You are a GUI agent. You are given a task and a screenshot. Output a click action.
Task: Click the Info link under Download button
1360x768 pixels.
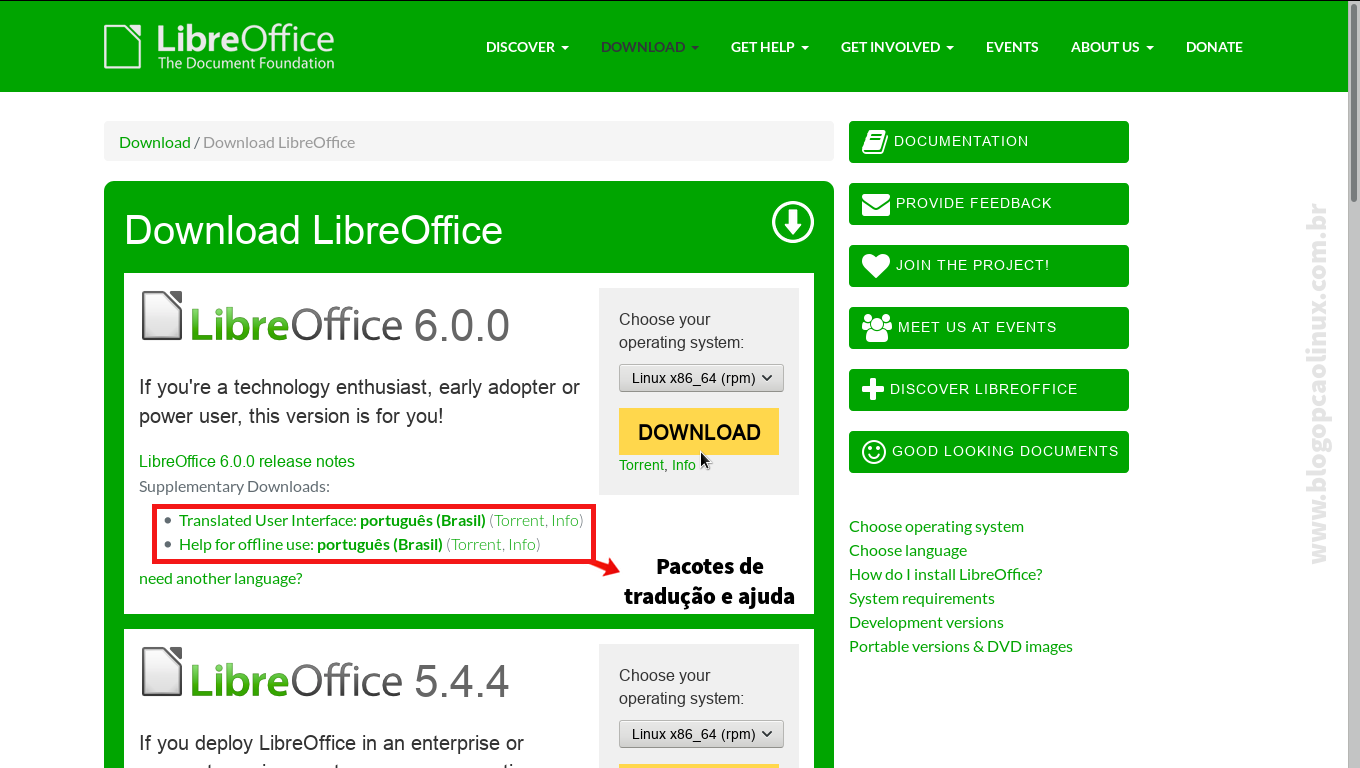click(684, 465)
